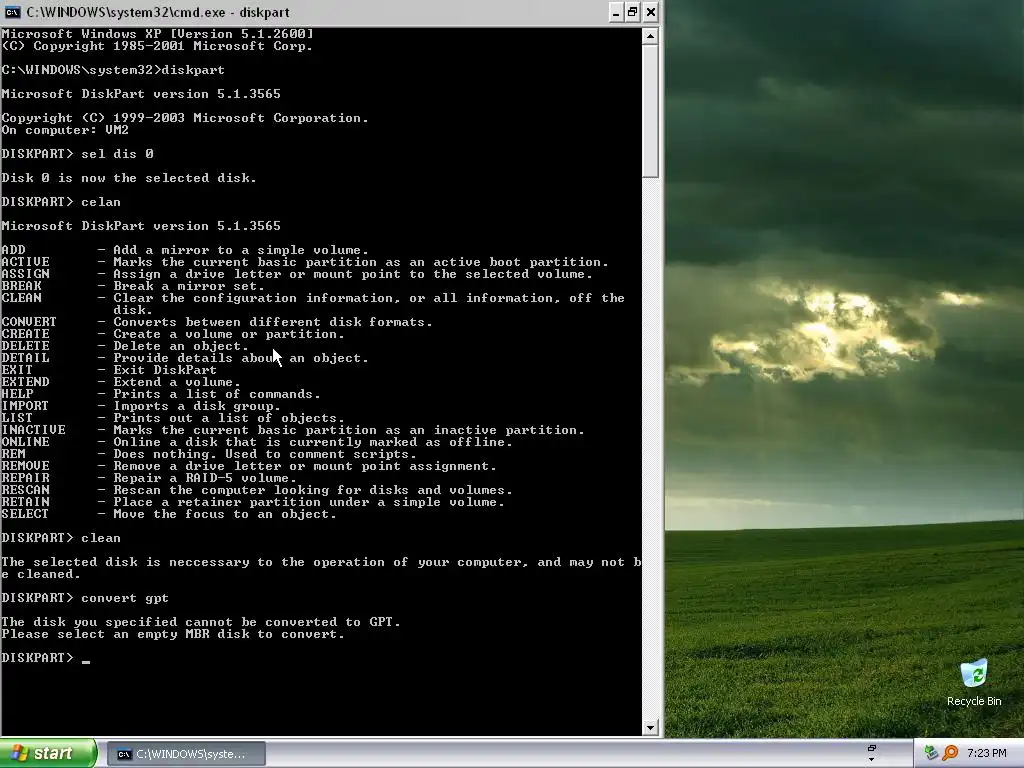Click the console scrollbar down arrow
This screenshot has width=1024, height=768.
pyautogui.click(x=650, y=728)
